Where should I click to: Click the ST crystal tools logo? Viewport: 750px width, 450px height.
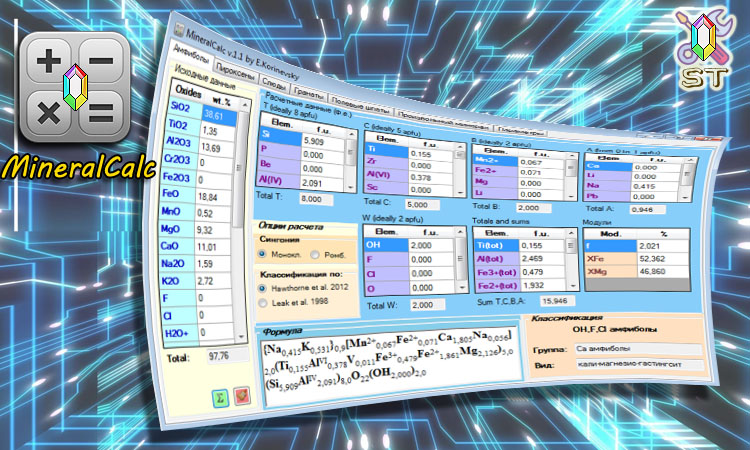[705, 49]
